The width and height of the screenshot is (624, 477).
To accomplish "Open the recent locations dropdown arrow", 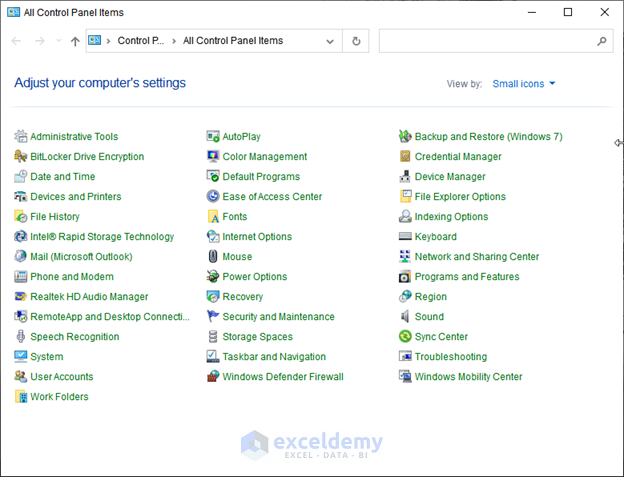I will pyautogui.click(x=58, y=41).
